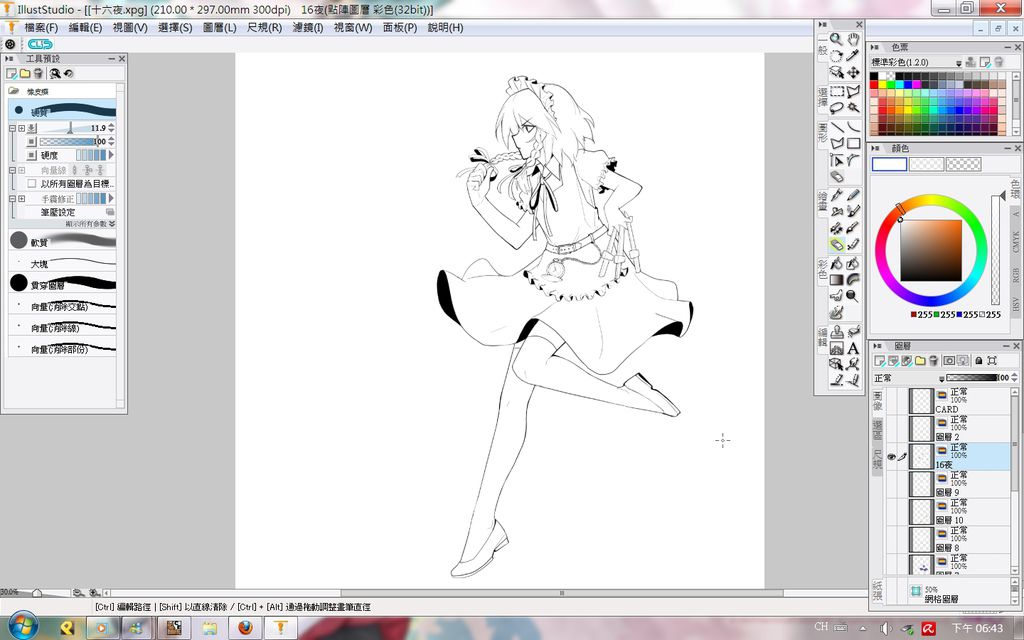Delete layer with trash icon in layer panel
This screenshot has height=640, width=1024.
click(x=933, y=360)
